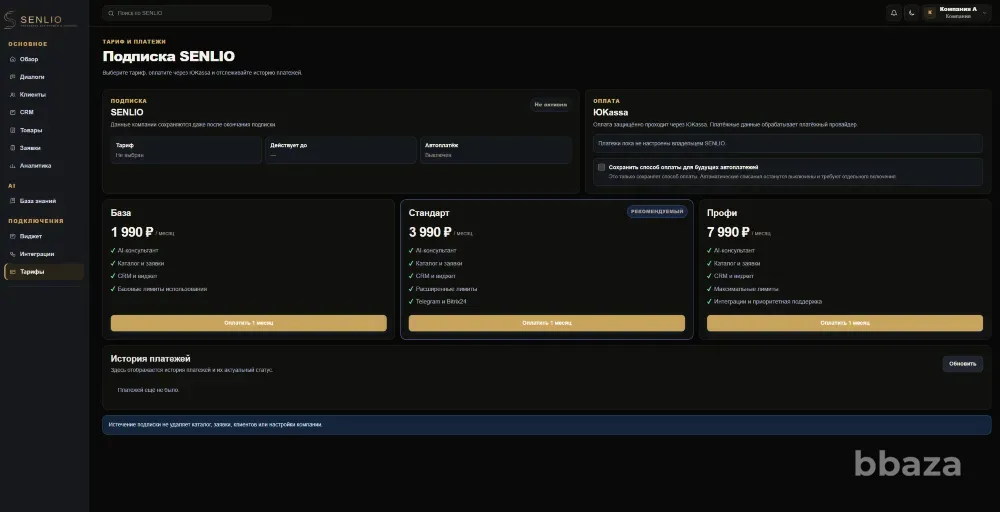Click the ЮKassa heading
The height and width of the screenshot is (512, 1000).
click(x=610, y=112)
